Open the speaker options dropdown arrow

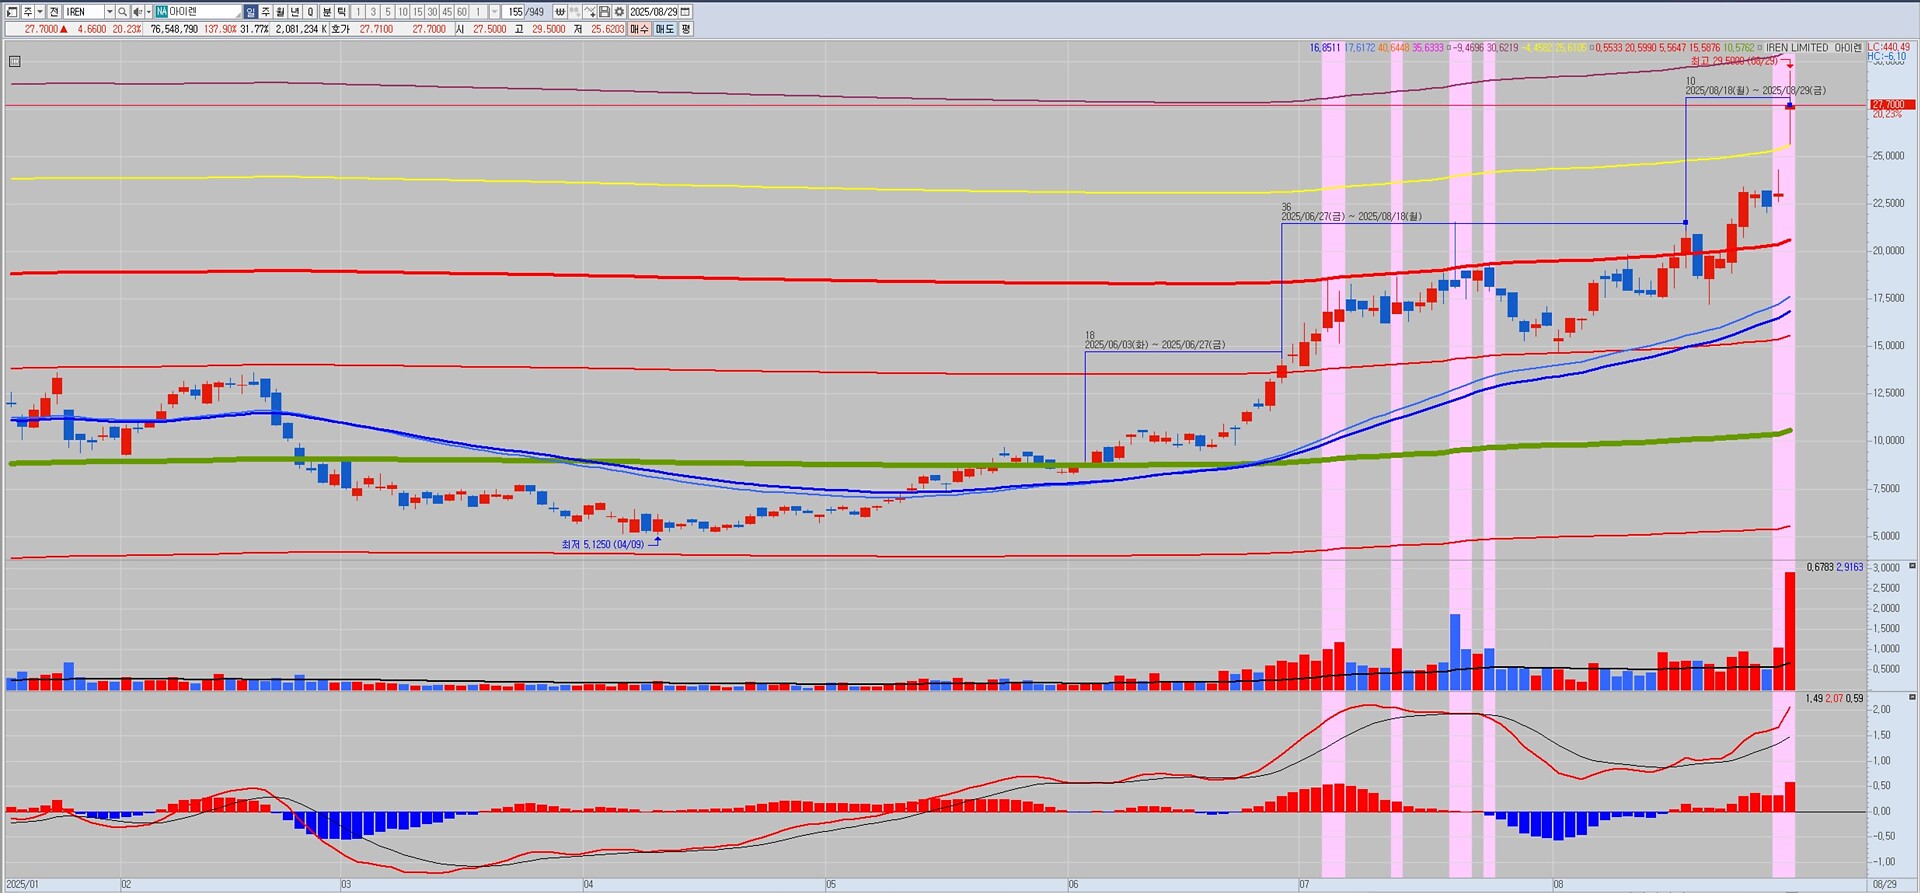pos(148,12)
